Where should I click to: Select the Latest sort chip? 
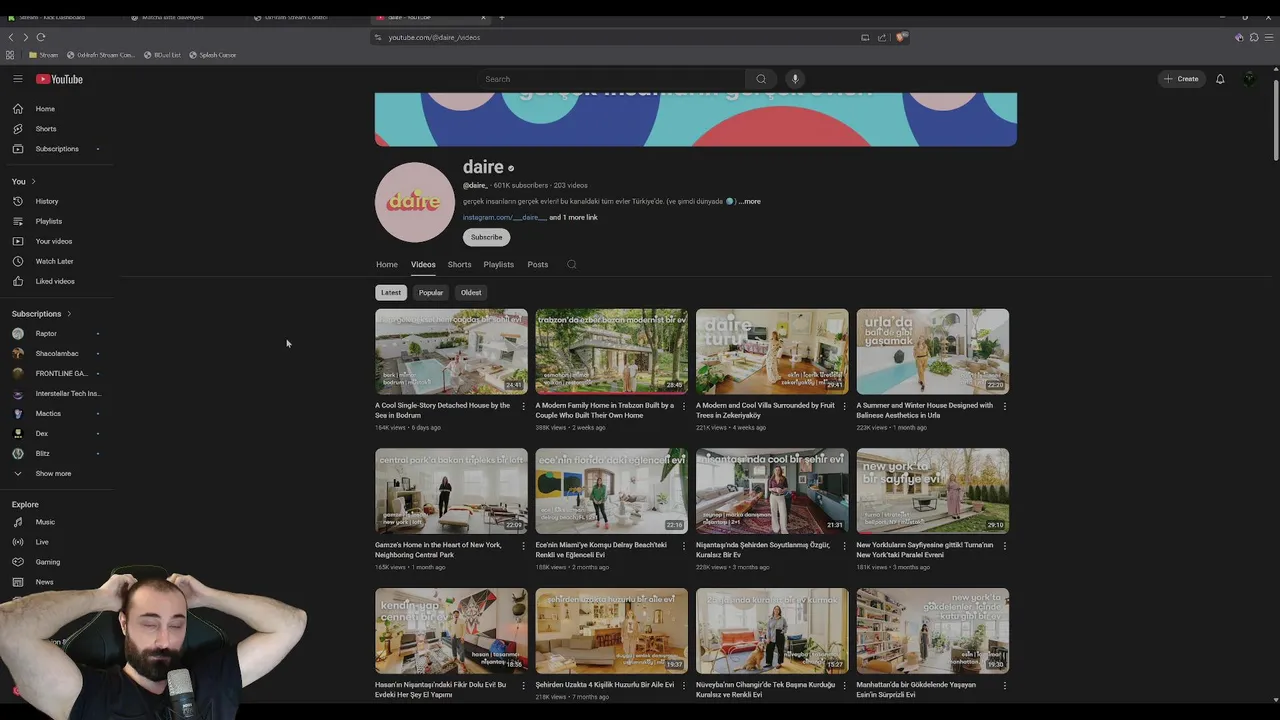[x=391, y=293]
